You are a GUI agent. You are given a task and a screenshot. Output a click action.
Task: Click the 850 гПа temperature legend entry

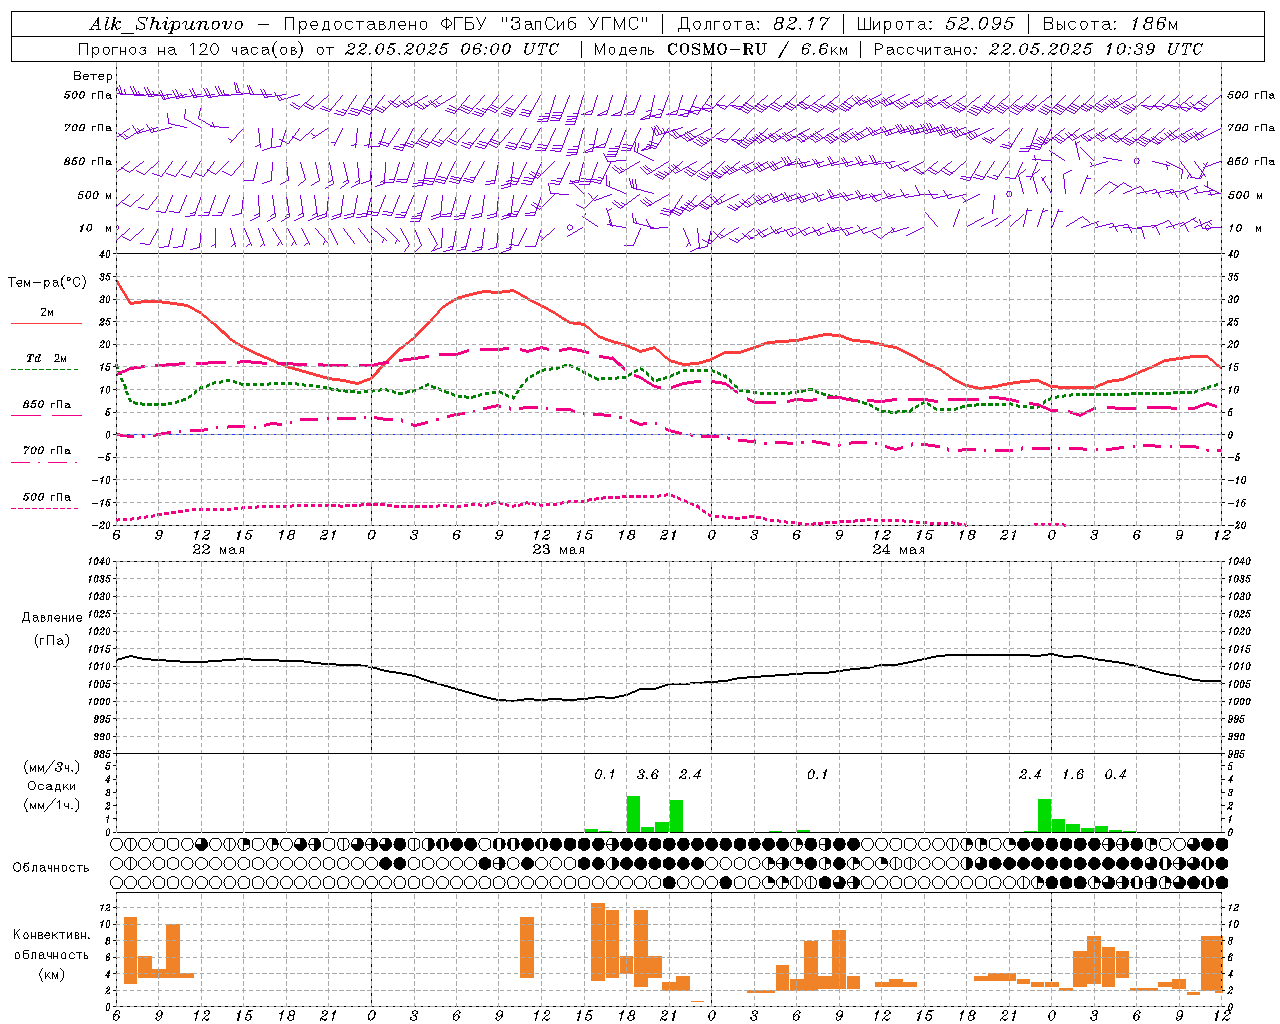point(47,405)
